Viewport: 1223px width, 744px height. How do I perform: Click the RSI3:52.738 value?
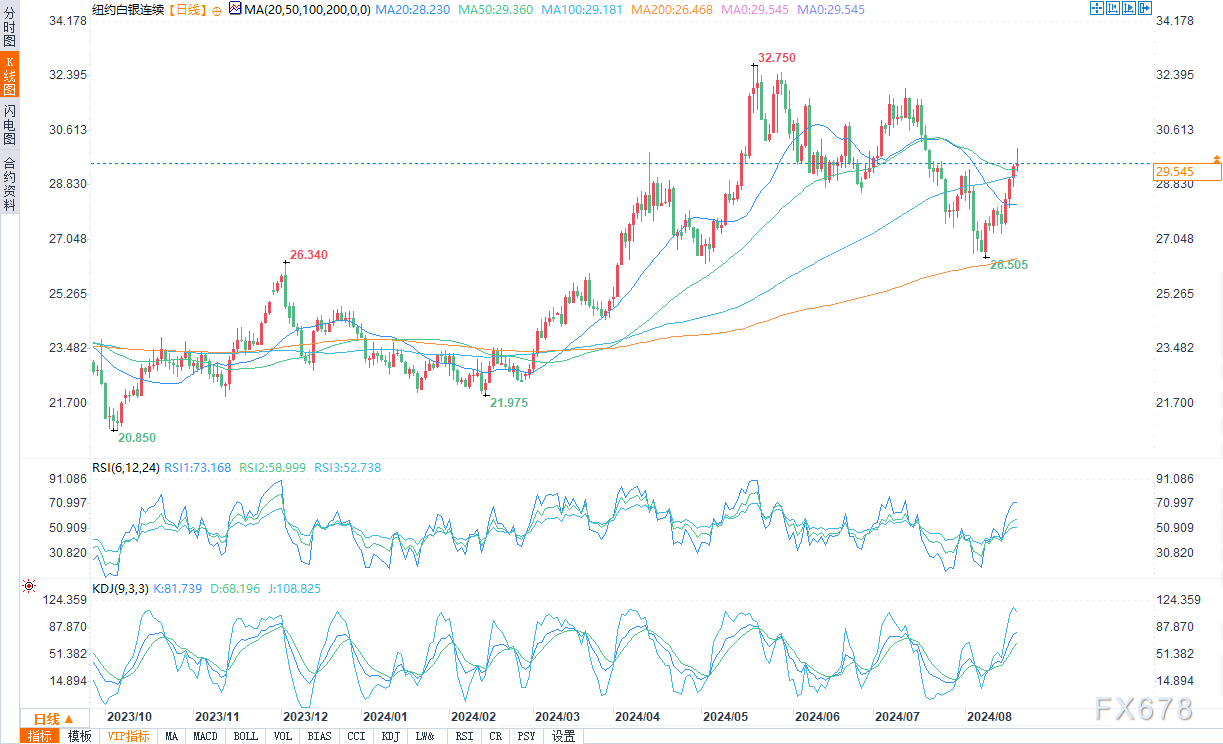[x=349, y=467]
